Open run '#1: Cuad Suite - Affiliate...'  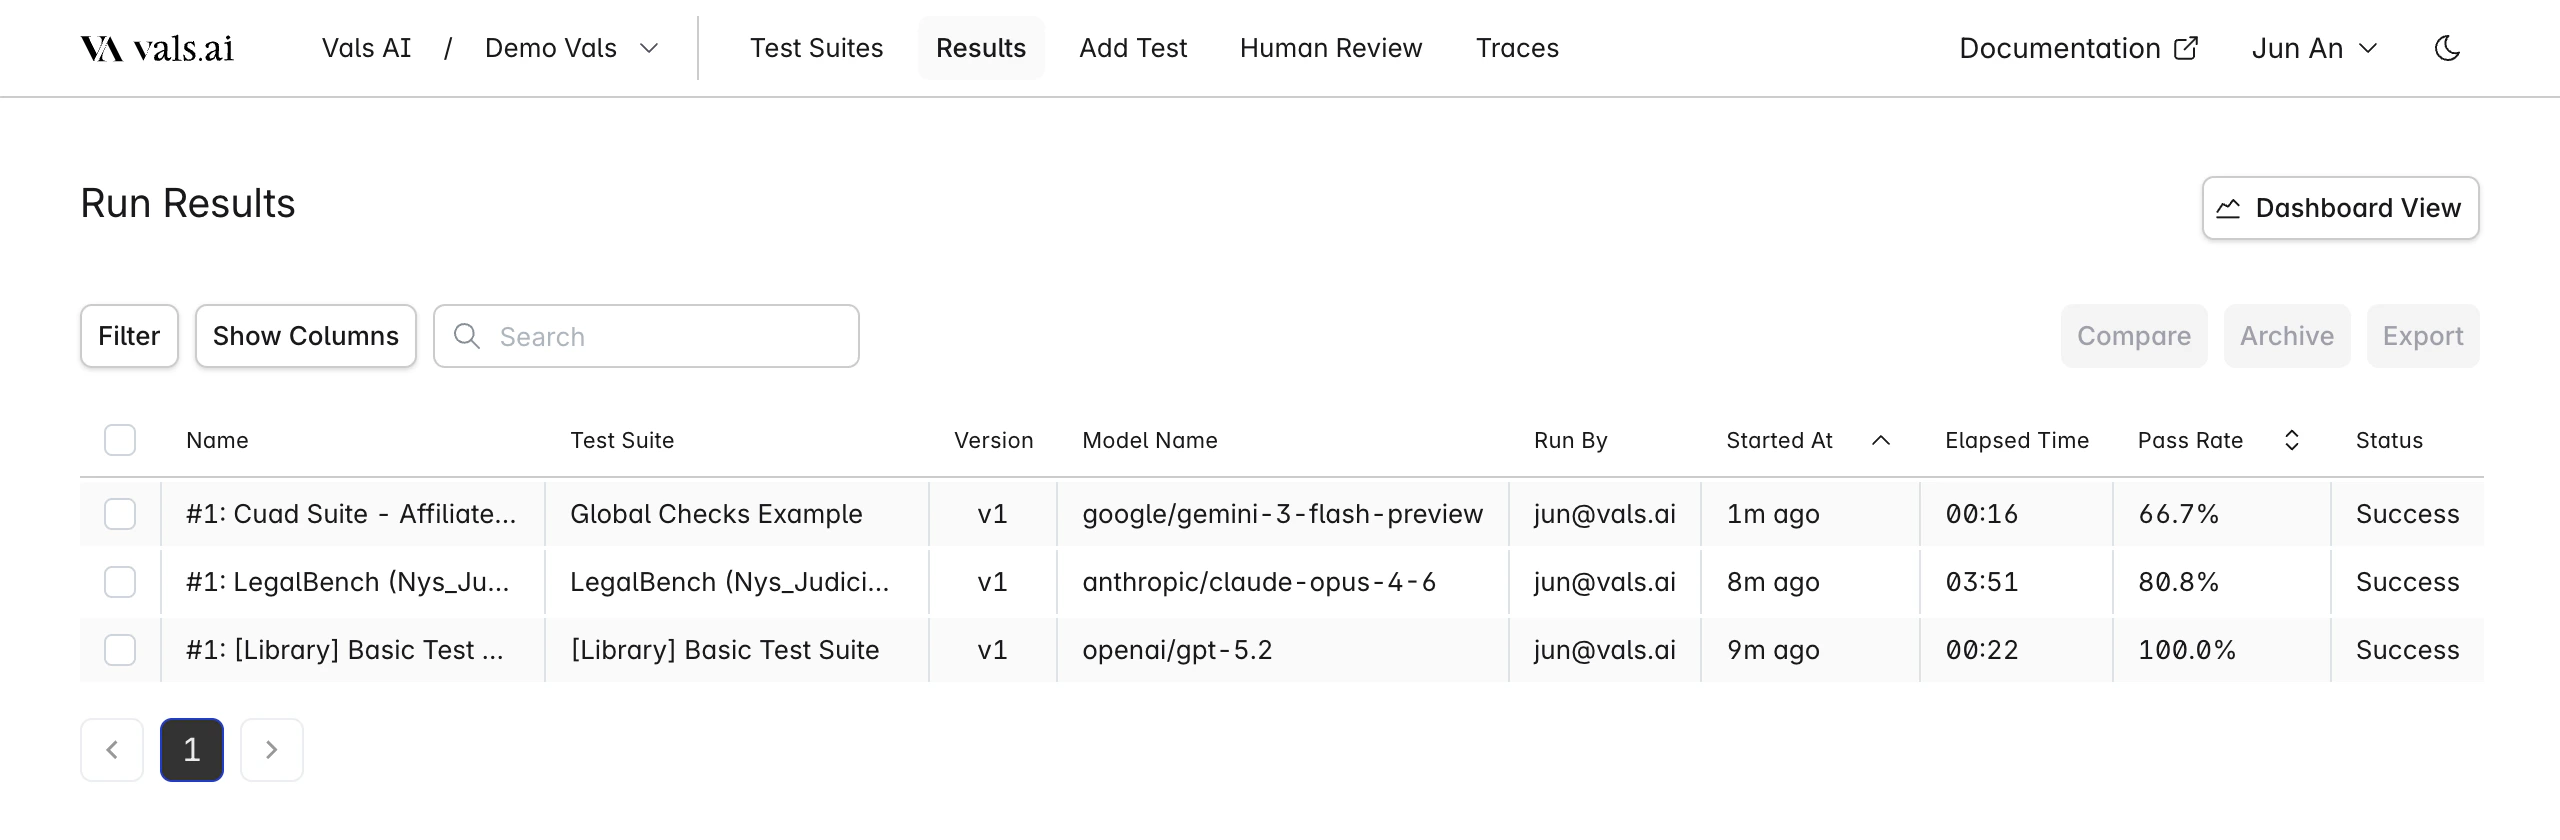[351, 514]
